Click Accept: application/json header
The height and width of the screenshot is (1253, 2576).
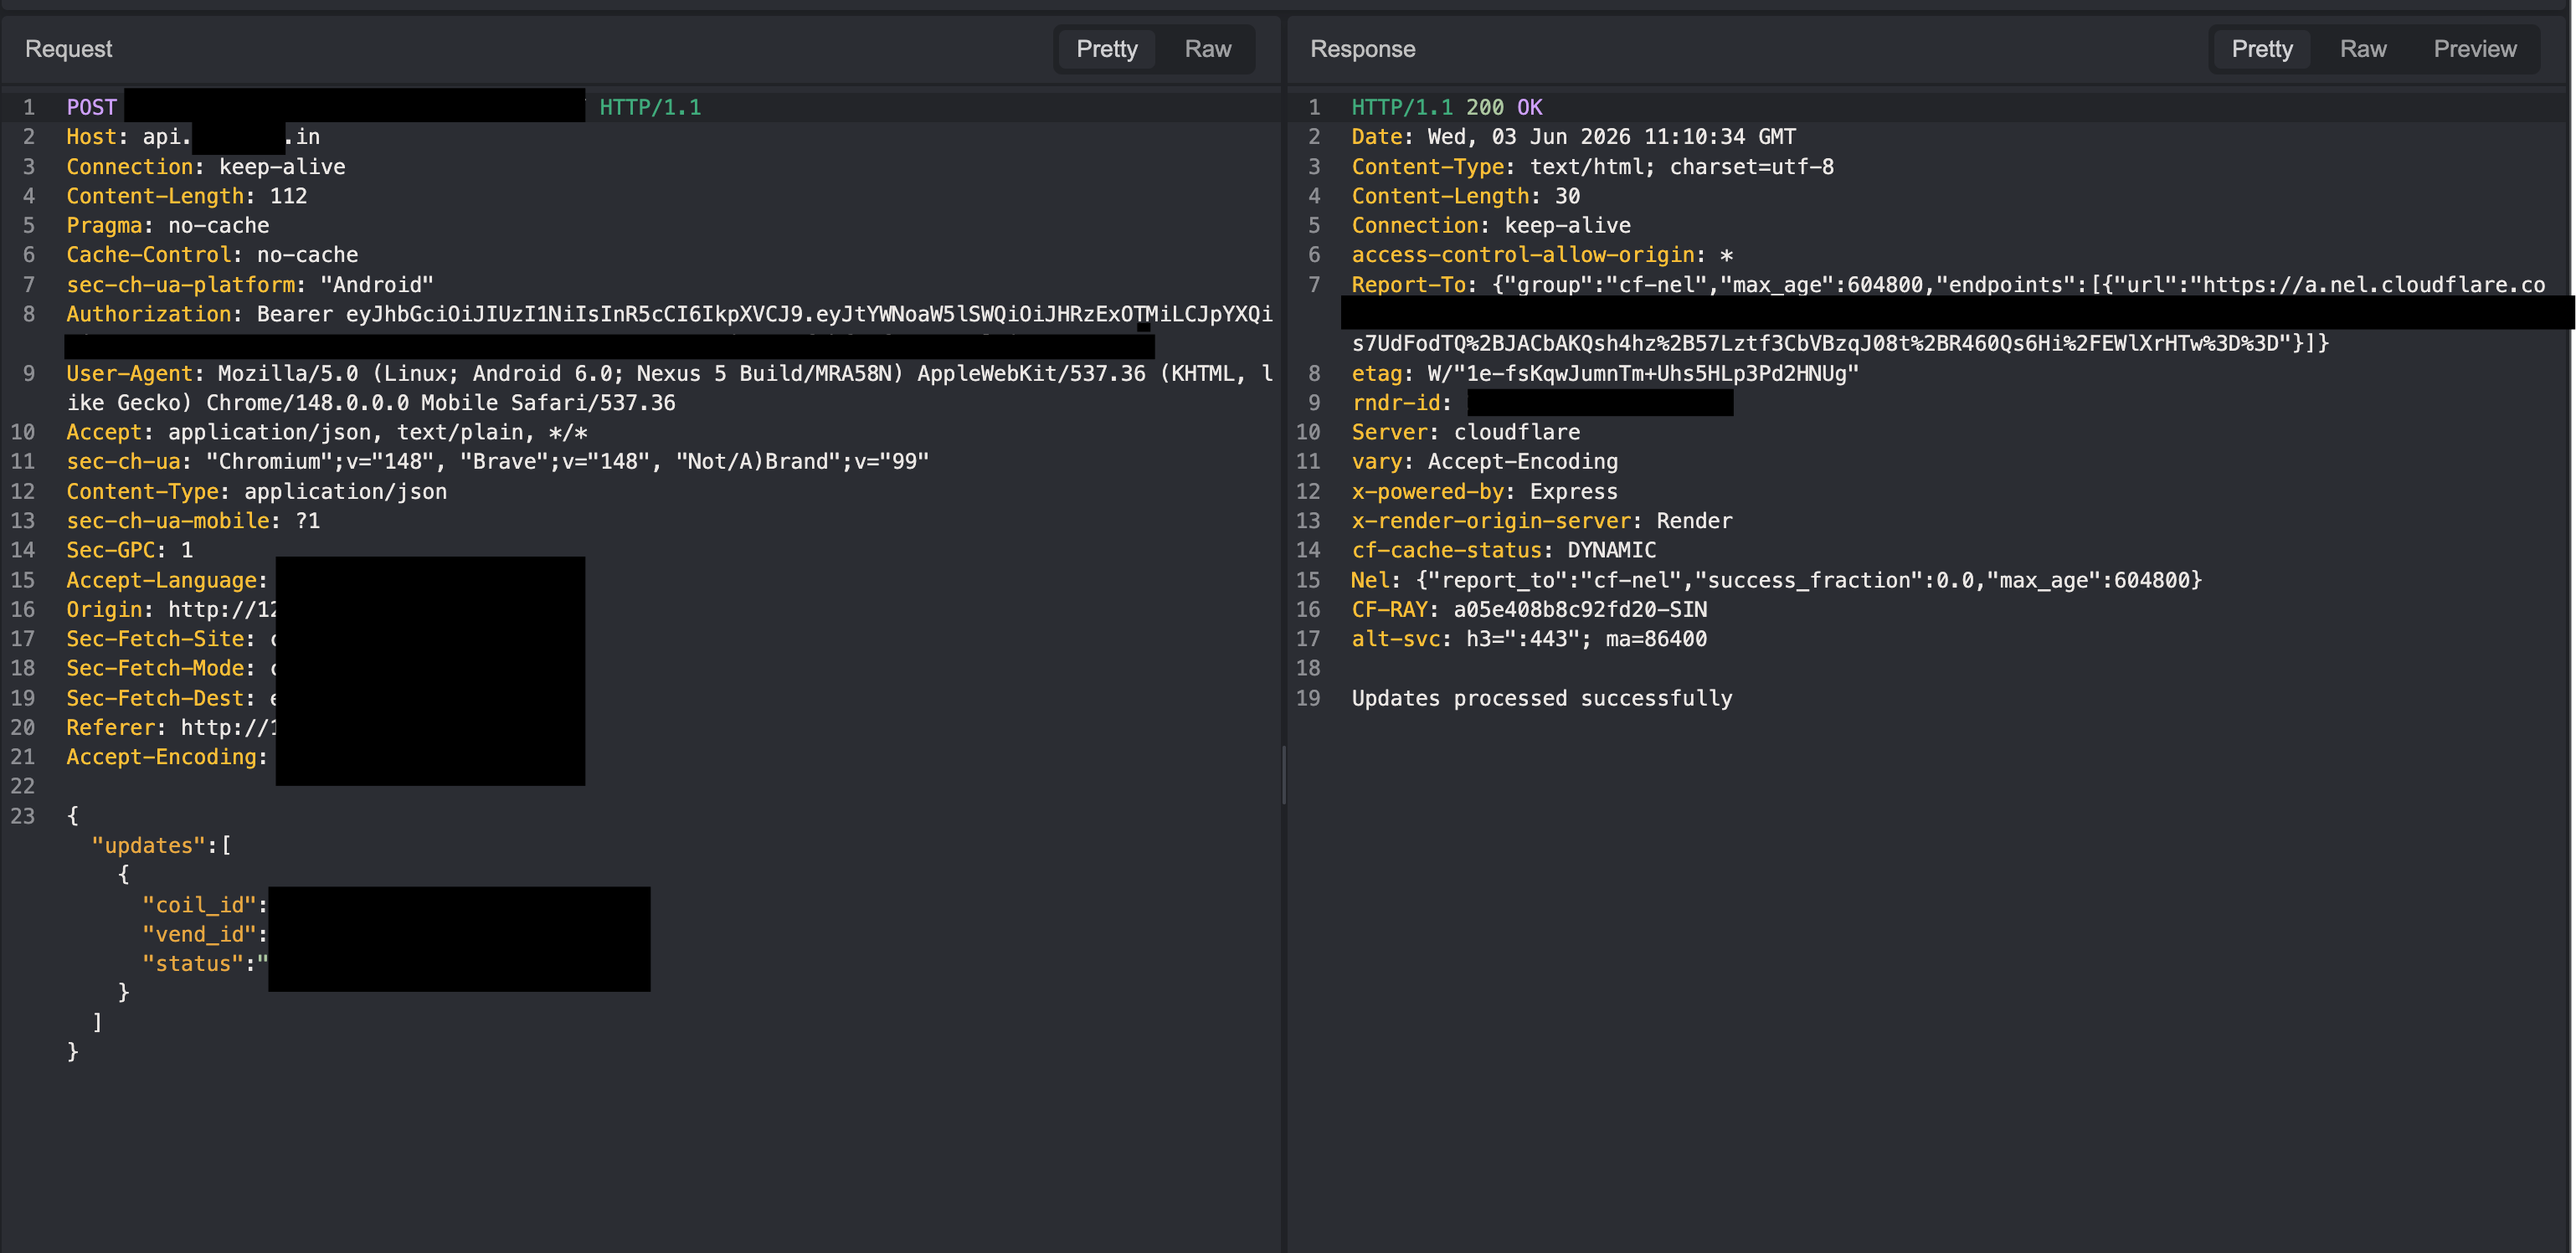click(327, 432)
